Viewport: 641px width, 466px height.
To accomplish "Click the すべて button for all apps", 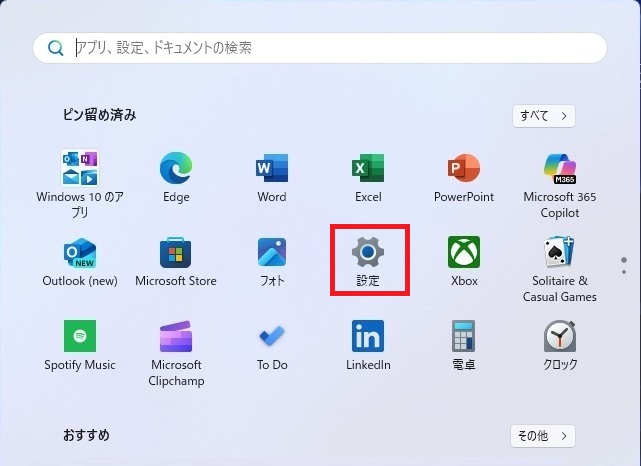I will (x=544, y=116).
